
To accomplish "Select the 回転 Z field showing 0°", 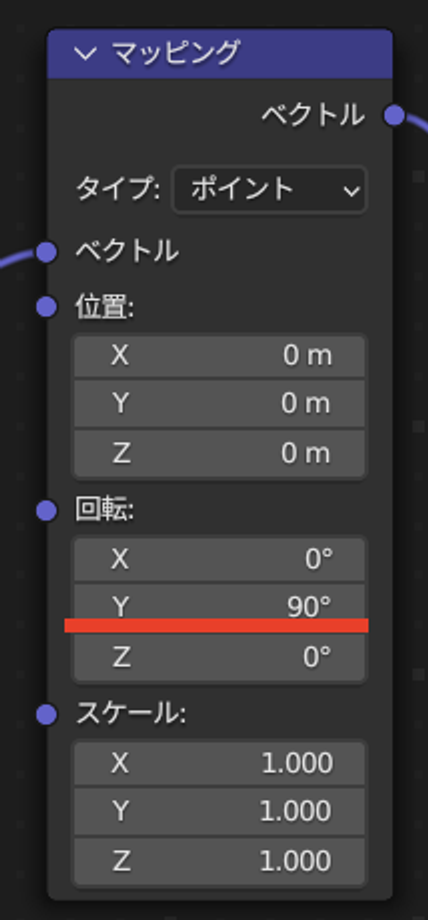I will click(219, 657).
